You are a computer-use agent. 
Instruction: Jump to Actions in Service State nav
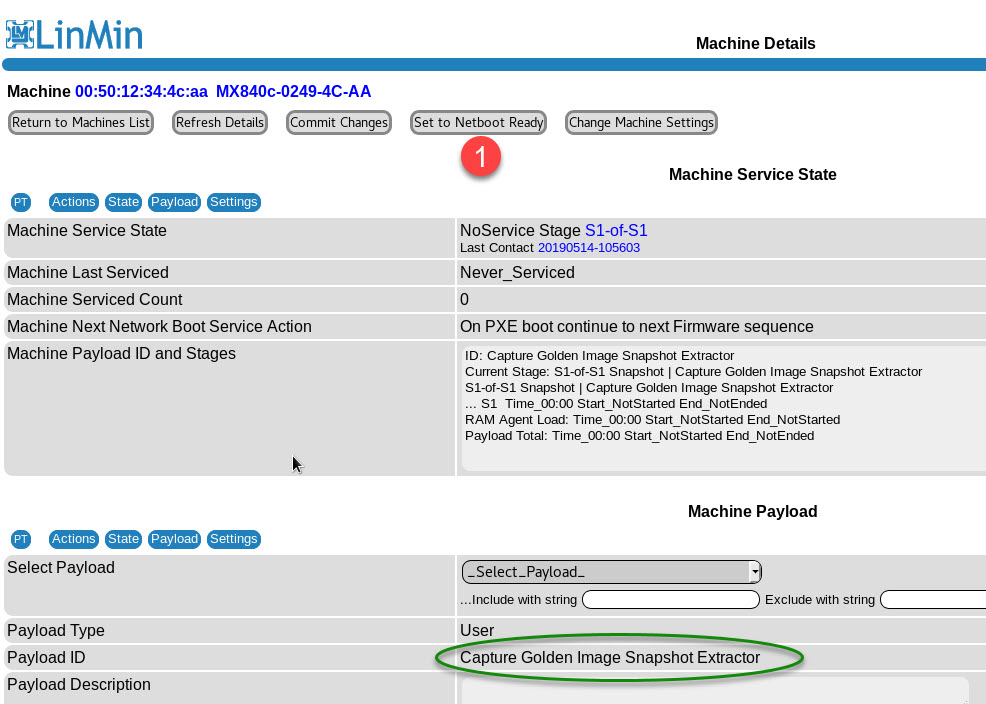click(x=73, y=202)
